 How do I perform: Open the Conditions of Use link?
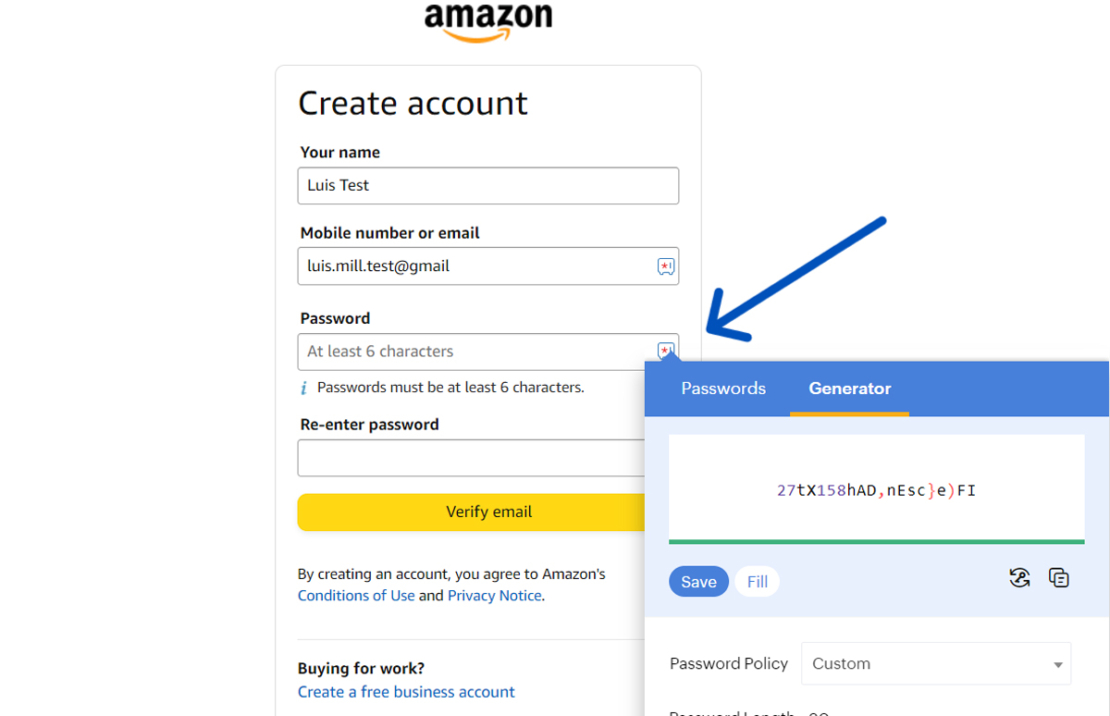[356, 595]
